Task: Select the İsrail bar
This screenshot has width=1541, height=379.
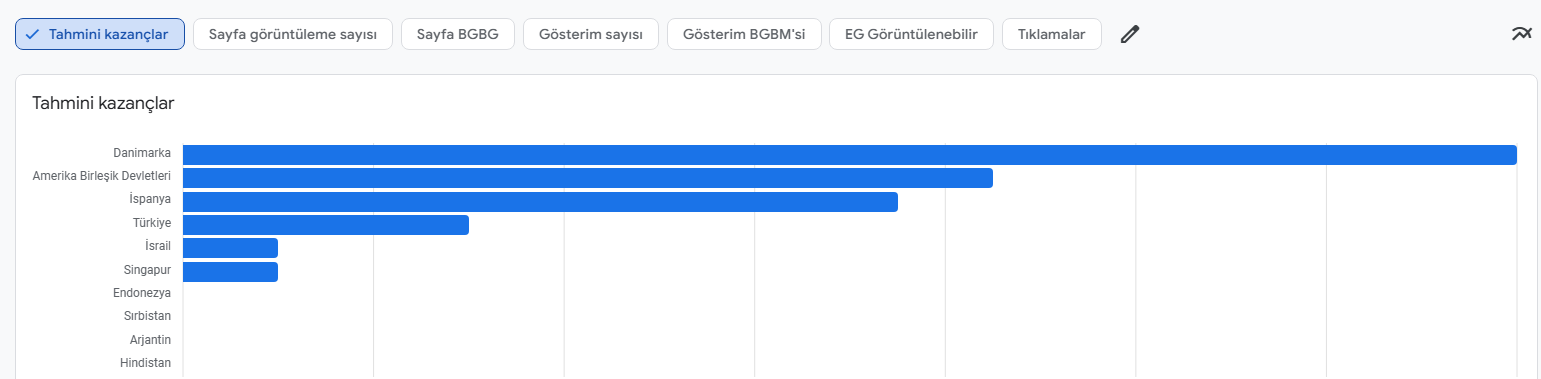Action: click(230, 248)
